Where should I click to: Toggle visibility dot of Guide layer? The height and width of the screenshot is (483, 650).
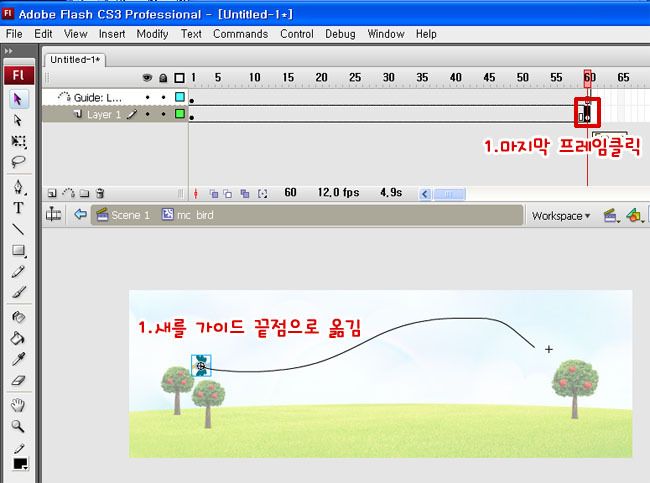148,97
